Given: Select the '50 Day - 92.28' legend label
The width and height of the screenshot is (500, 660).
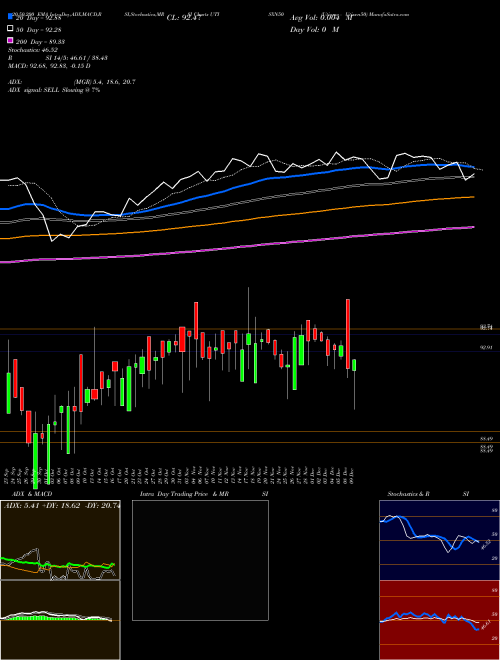Looking at the screenshot, I should pyautogui.click(x=38, y=29).
